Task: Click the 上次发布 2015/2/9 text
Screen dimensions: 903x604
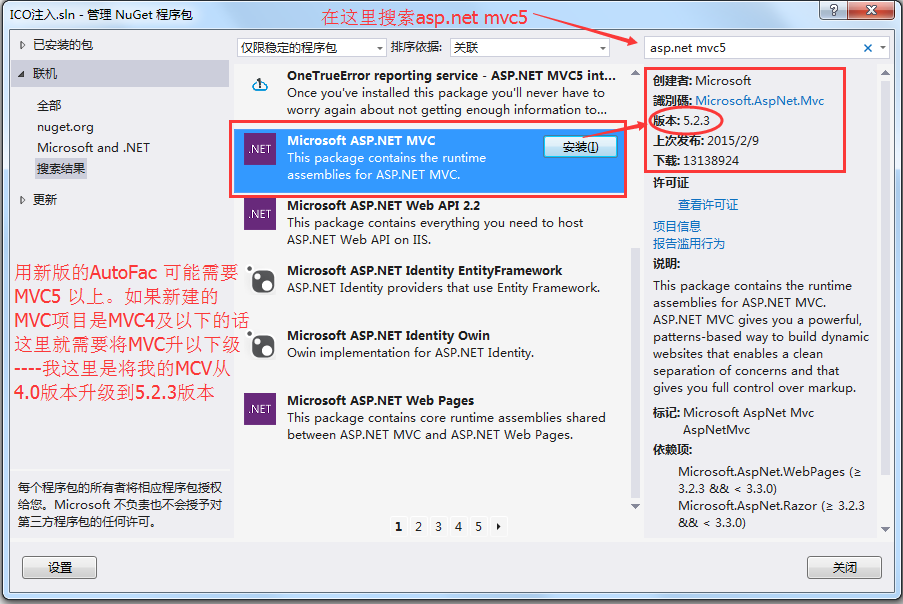Action: [x=706, y=140]
